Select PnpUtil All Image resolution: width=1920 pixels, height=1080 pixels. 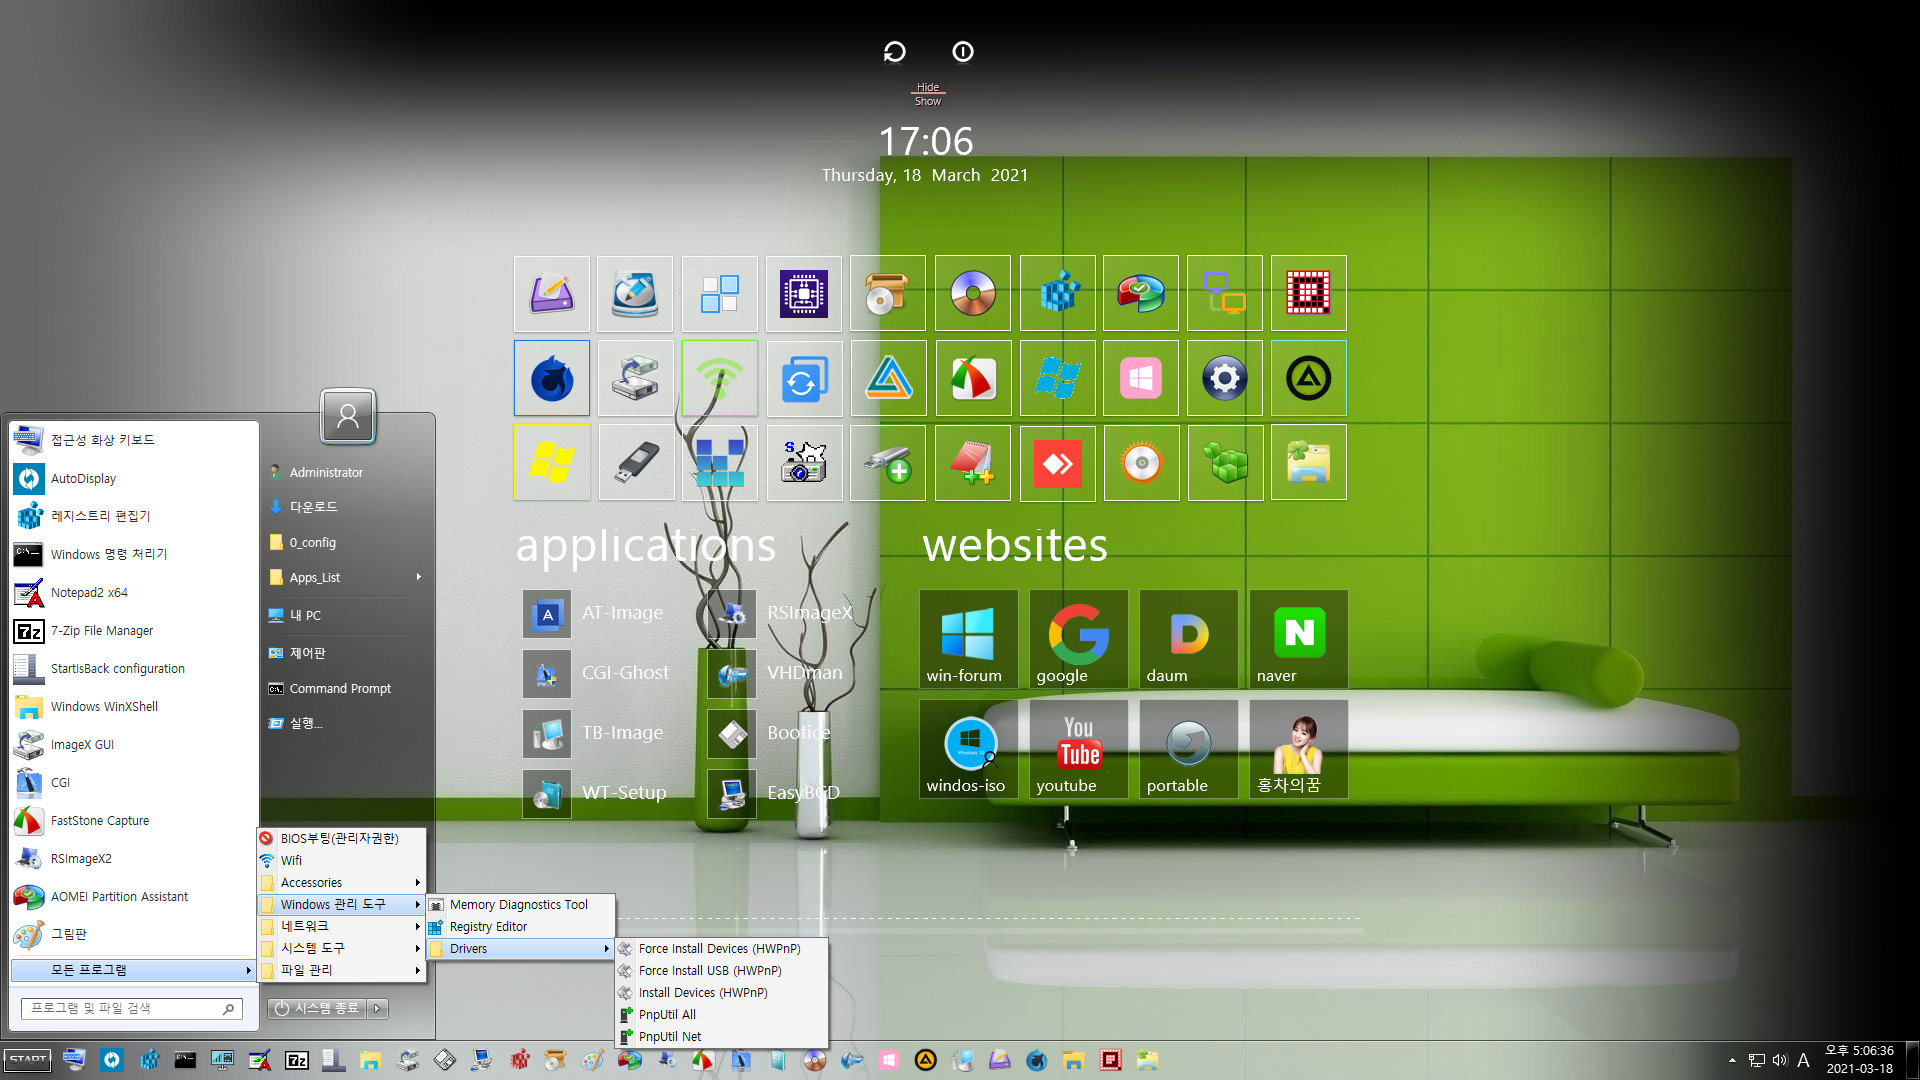click(721, 1015)
